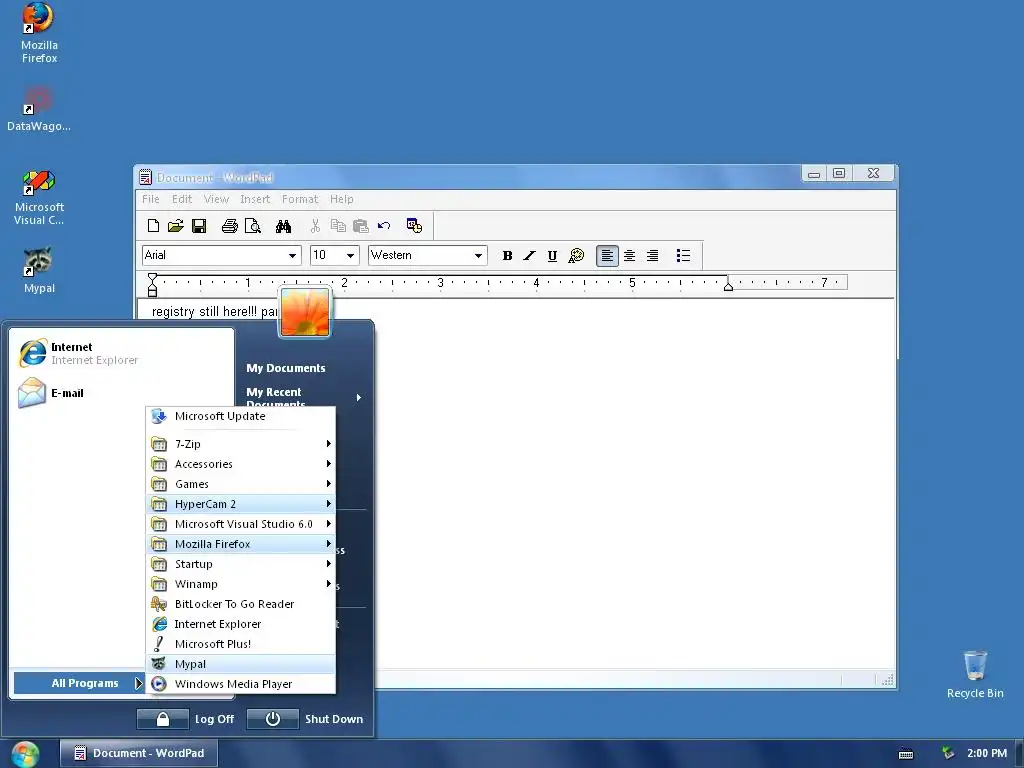Open the Western script dropdown
1024x768 pixels.
pos(479,255)
